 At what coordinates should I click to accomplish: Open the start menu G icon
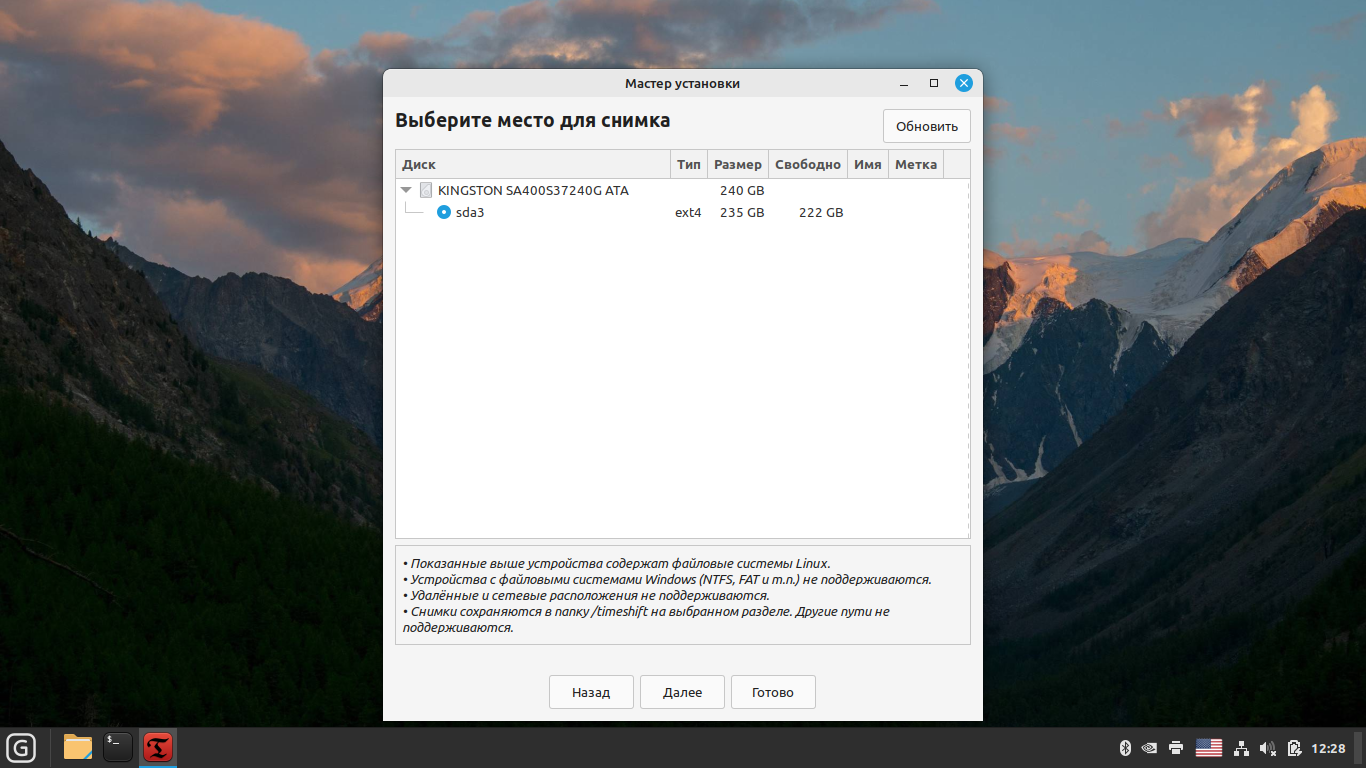tap(21, 747)
